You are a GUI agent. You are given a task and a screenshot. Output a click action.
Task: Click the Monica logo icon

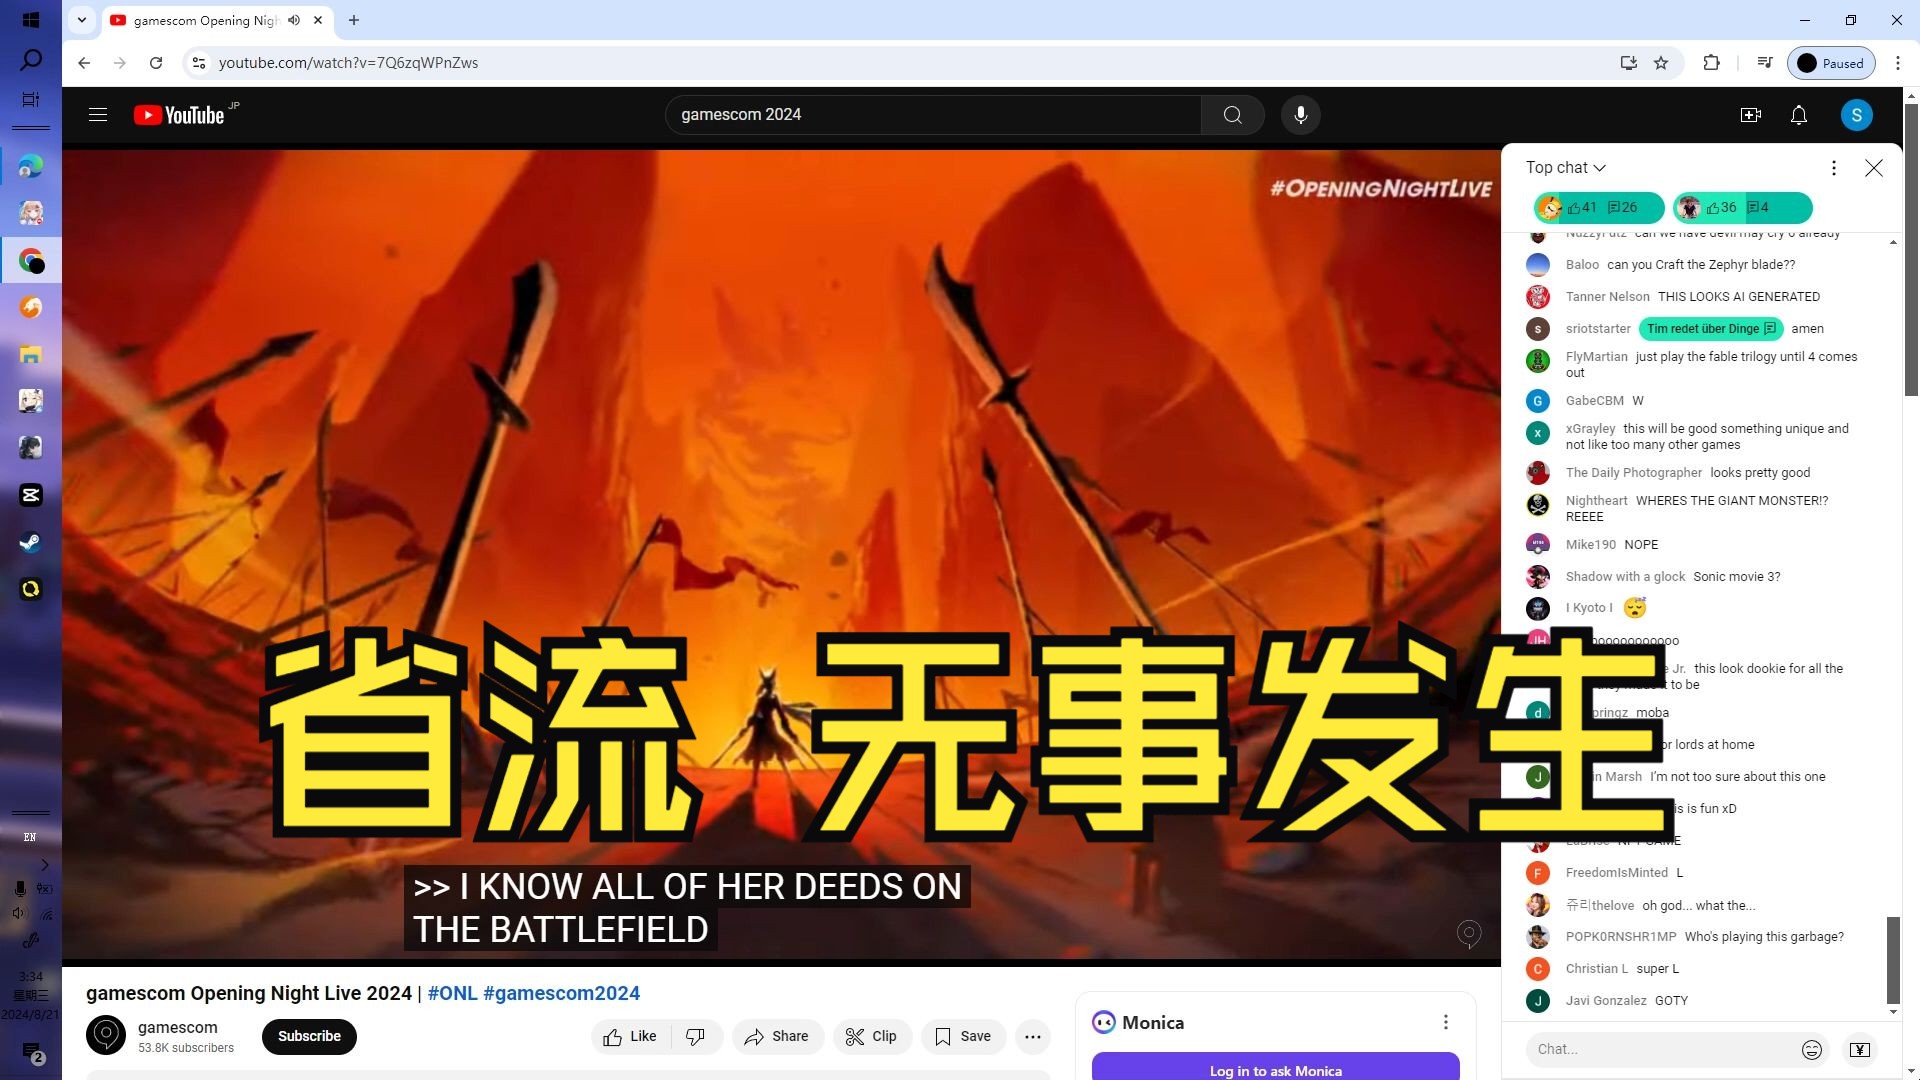[x=1103, y=1022]
